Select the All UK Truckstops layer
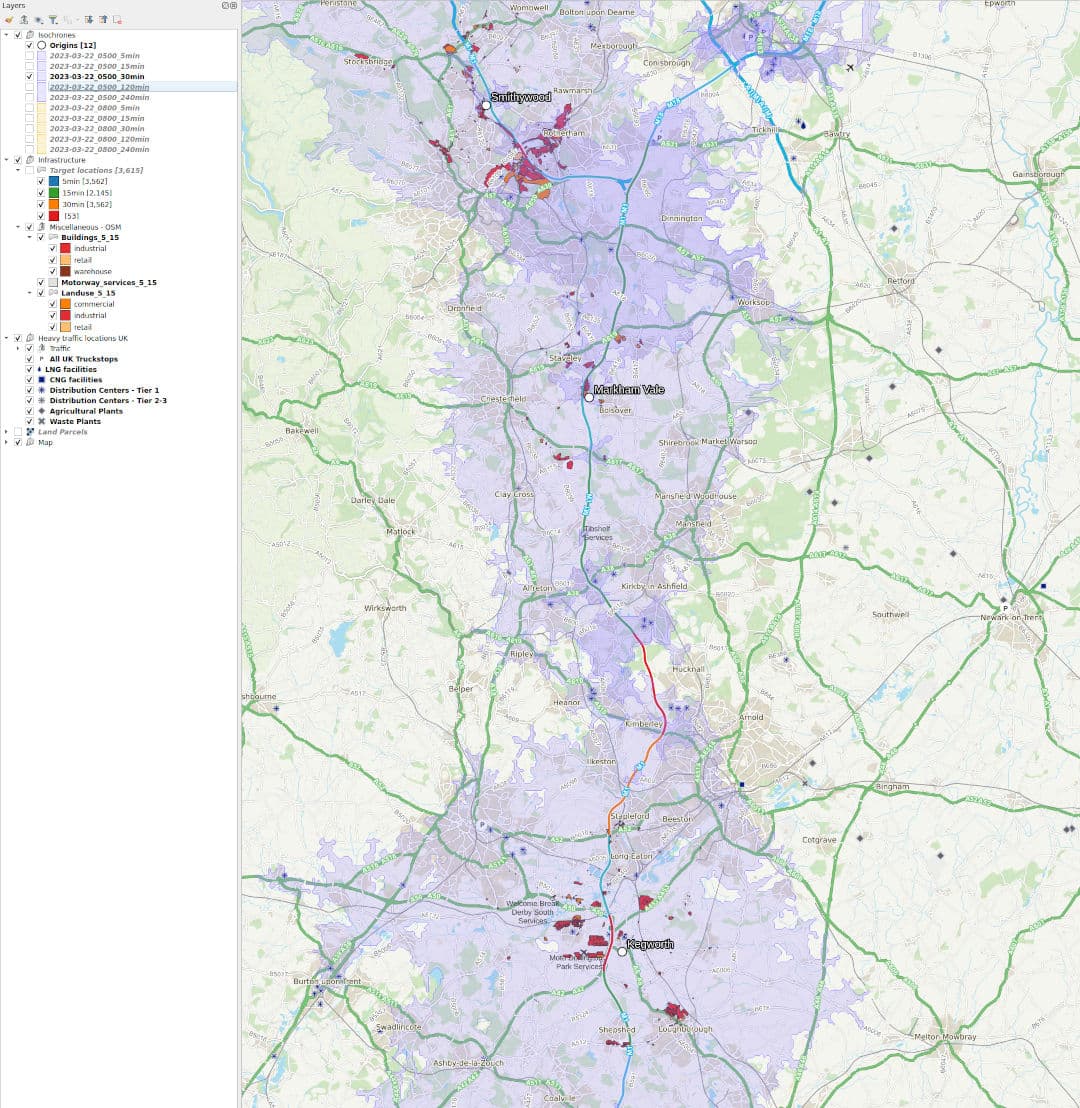Screen dimensions: 1080x1108 tap(83, 359)
